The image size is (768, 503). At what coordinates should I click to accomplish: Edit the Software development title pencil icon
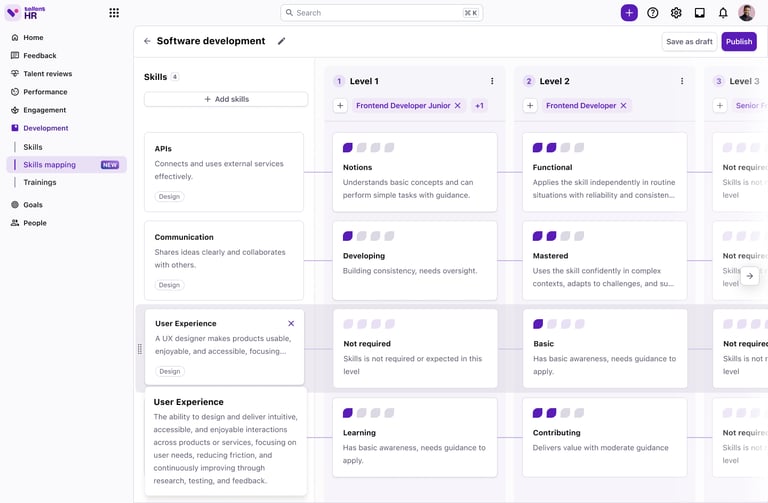(x=281, y=41)
